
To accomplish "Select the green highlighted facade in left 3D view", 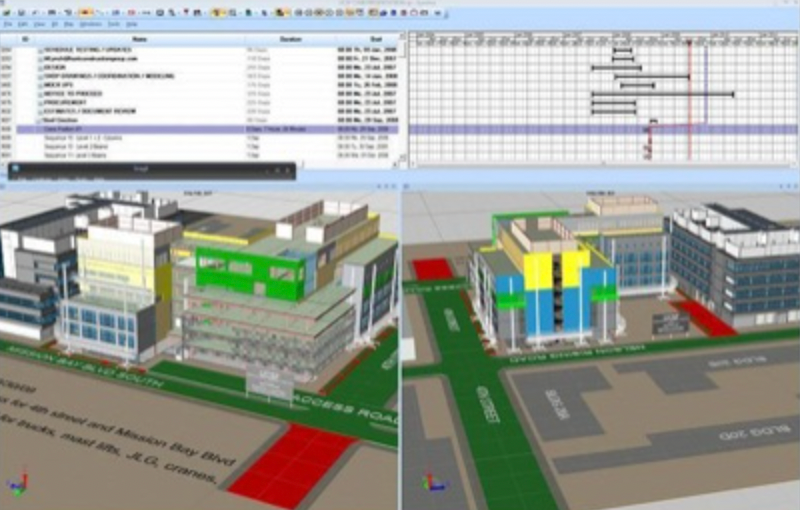I will click(x=250, y=274).
